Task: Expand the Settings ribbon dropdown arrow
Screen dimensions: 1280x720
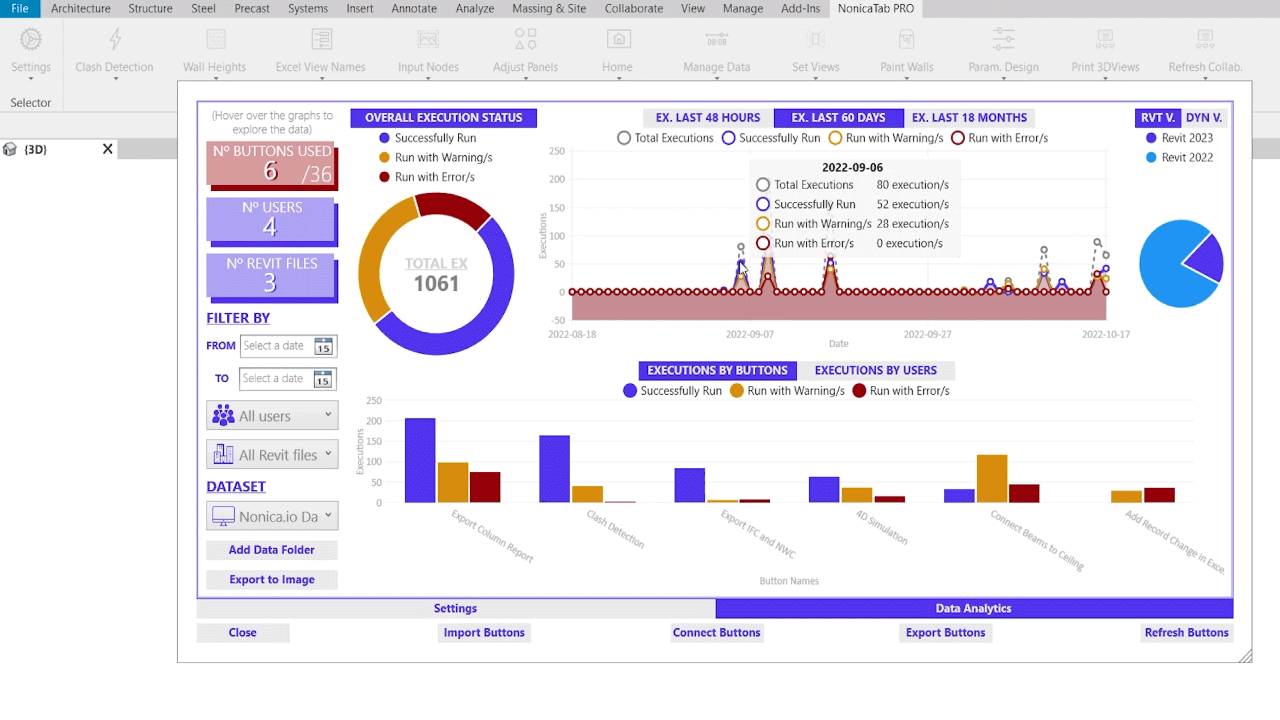Action: [31, 79]
